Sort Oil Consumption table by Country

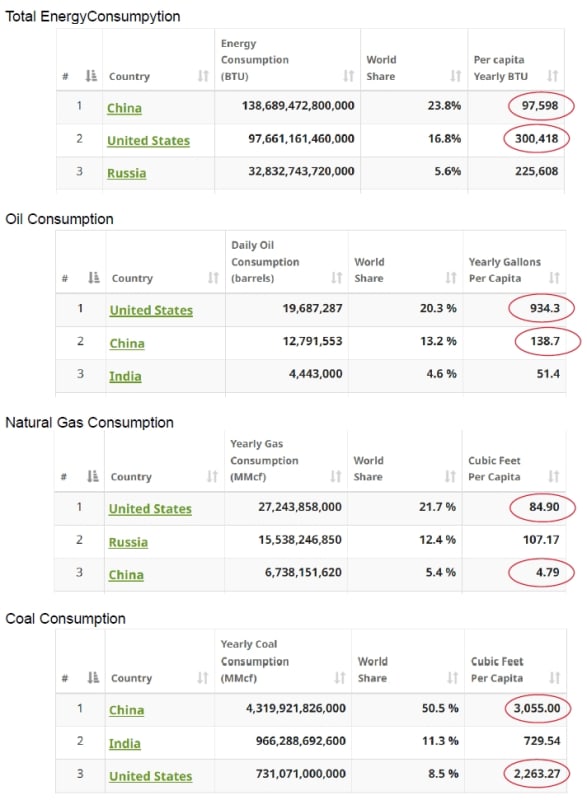pos(213,278)
